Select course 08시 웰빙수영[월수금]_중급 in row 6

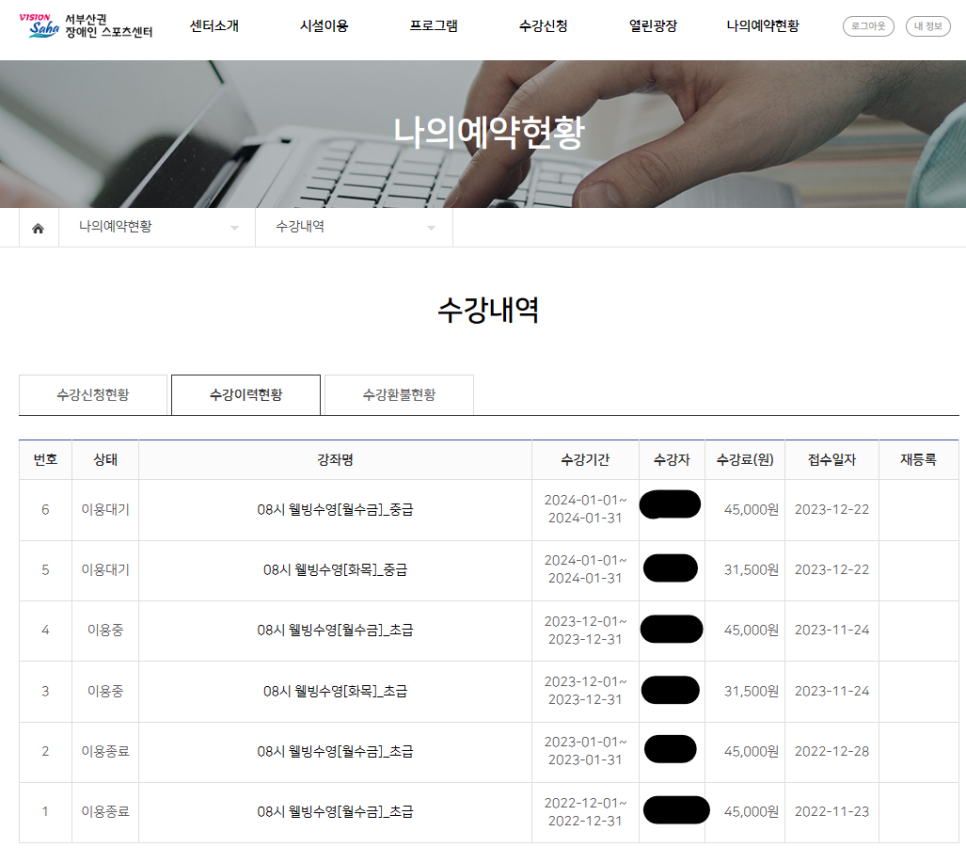point(335,509)
